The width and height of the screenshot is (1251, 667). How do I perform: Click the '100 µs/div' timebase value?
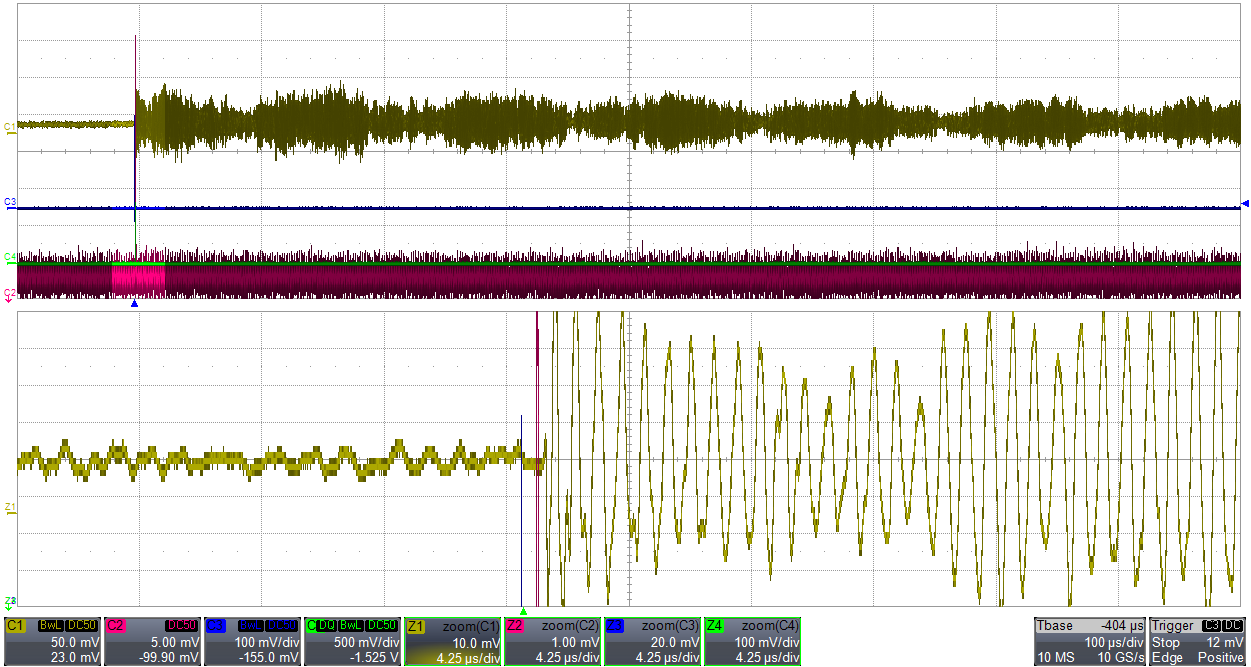1114,642
